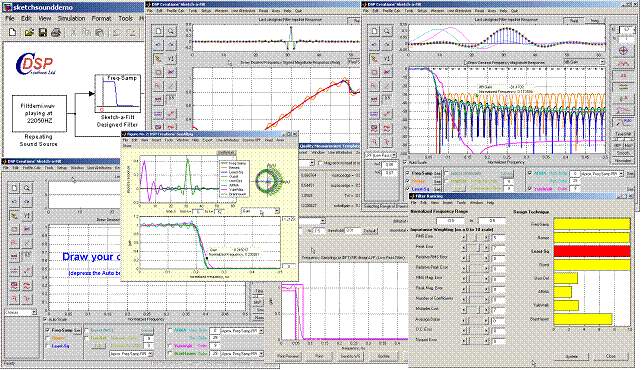Image resolution: width=641 pixels, height=370 pixels.
Task: Enable Yule-Walk checkbox in 'Draw your' window
Action: tap(170, 345)
